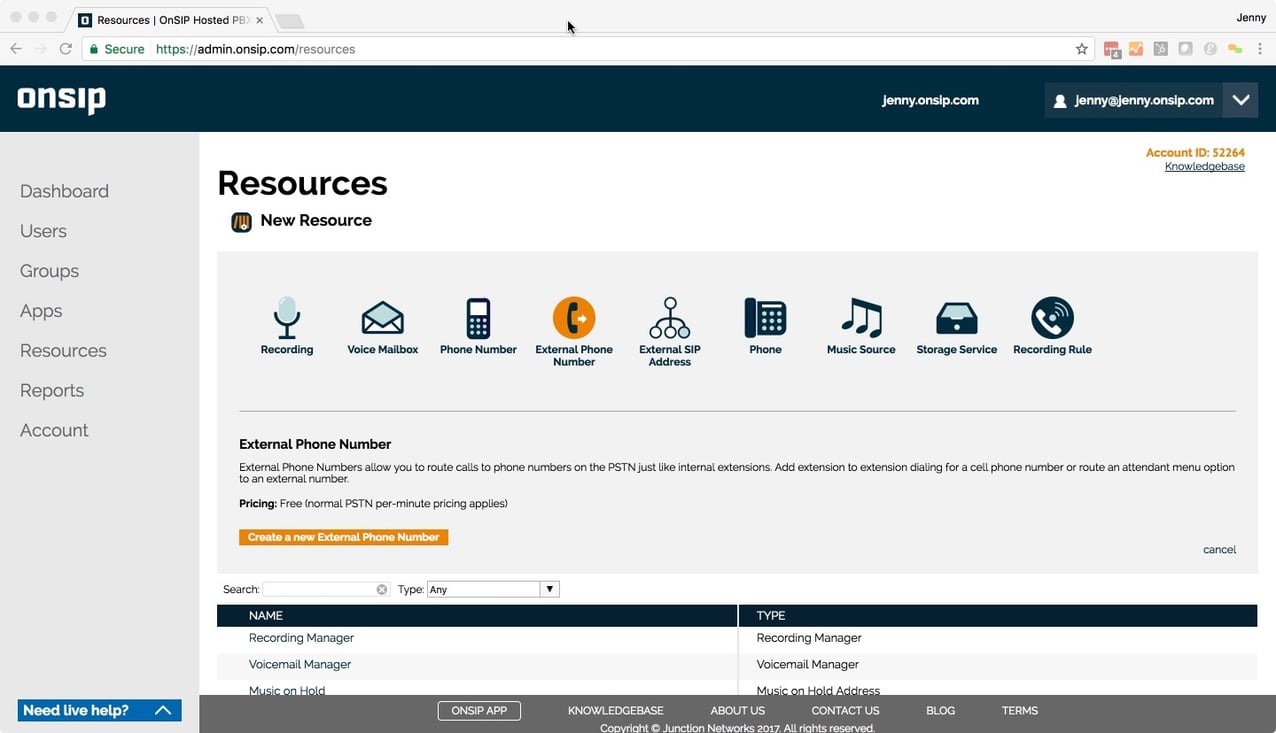Image resolution: width=1276 pixels, height=733 pixels.
Task: Choose the Music Source notes icon
Action: coord(861,318)
